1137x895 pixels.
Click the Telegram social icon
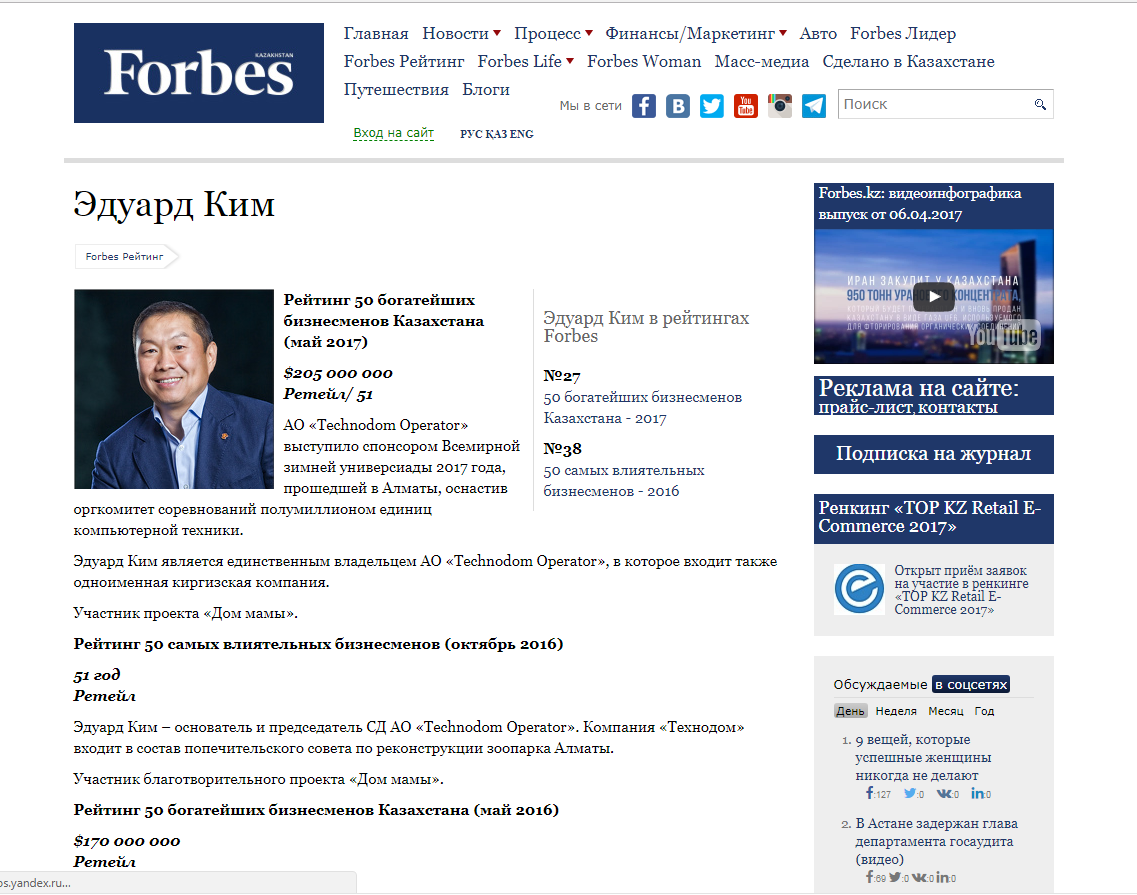click(x=814, y=106)
